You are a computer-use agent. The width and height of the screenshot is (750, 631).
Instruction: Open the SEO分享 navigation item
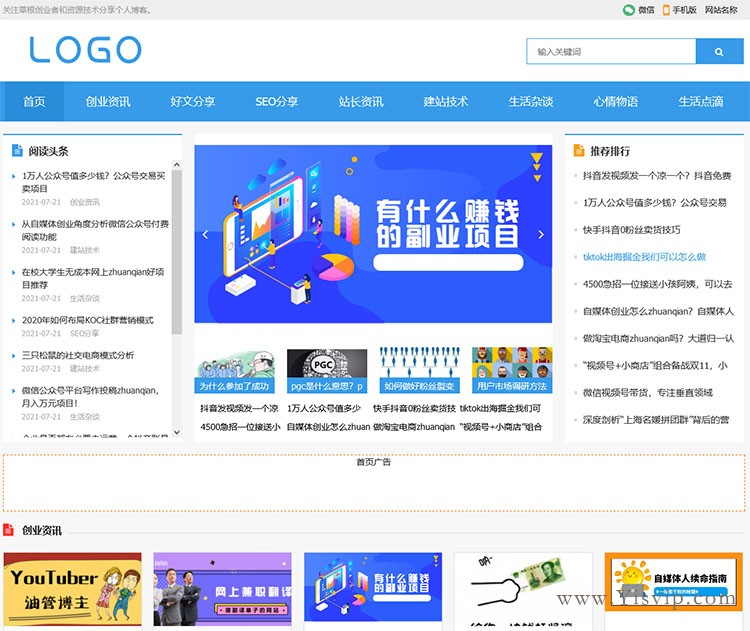[x=276, y=101]
